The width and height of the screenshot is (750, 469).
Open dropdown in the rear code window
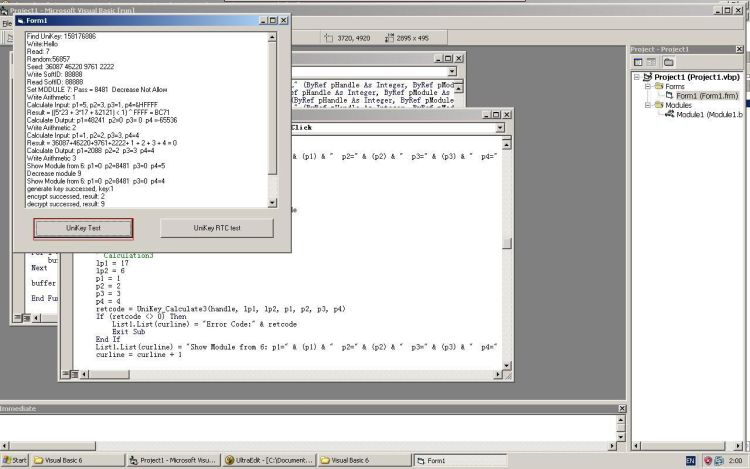pyautogui.click(x=452, y=72)
